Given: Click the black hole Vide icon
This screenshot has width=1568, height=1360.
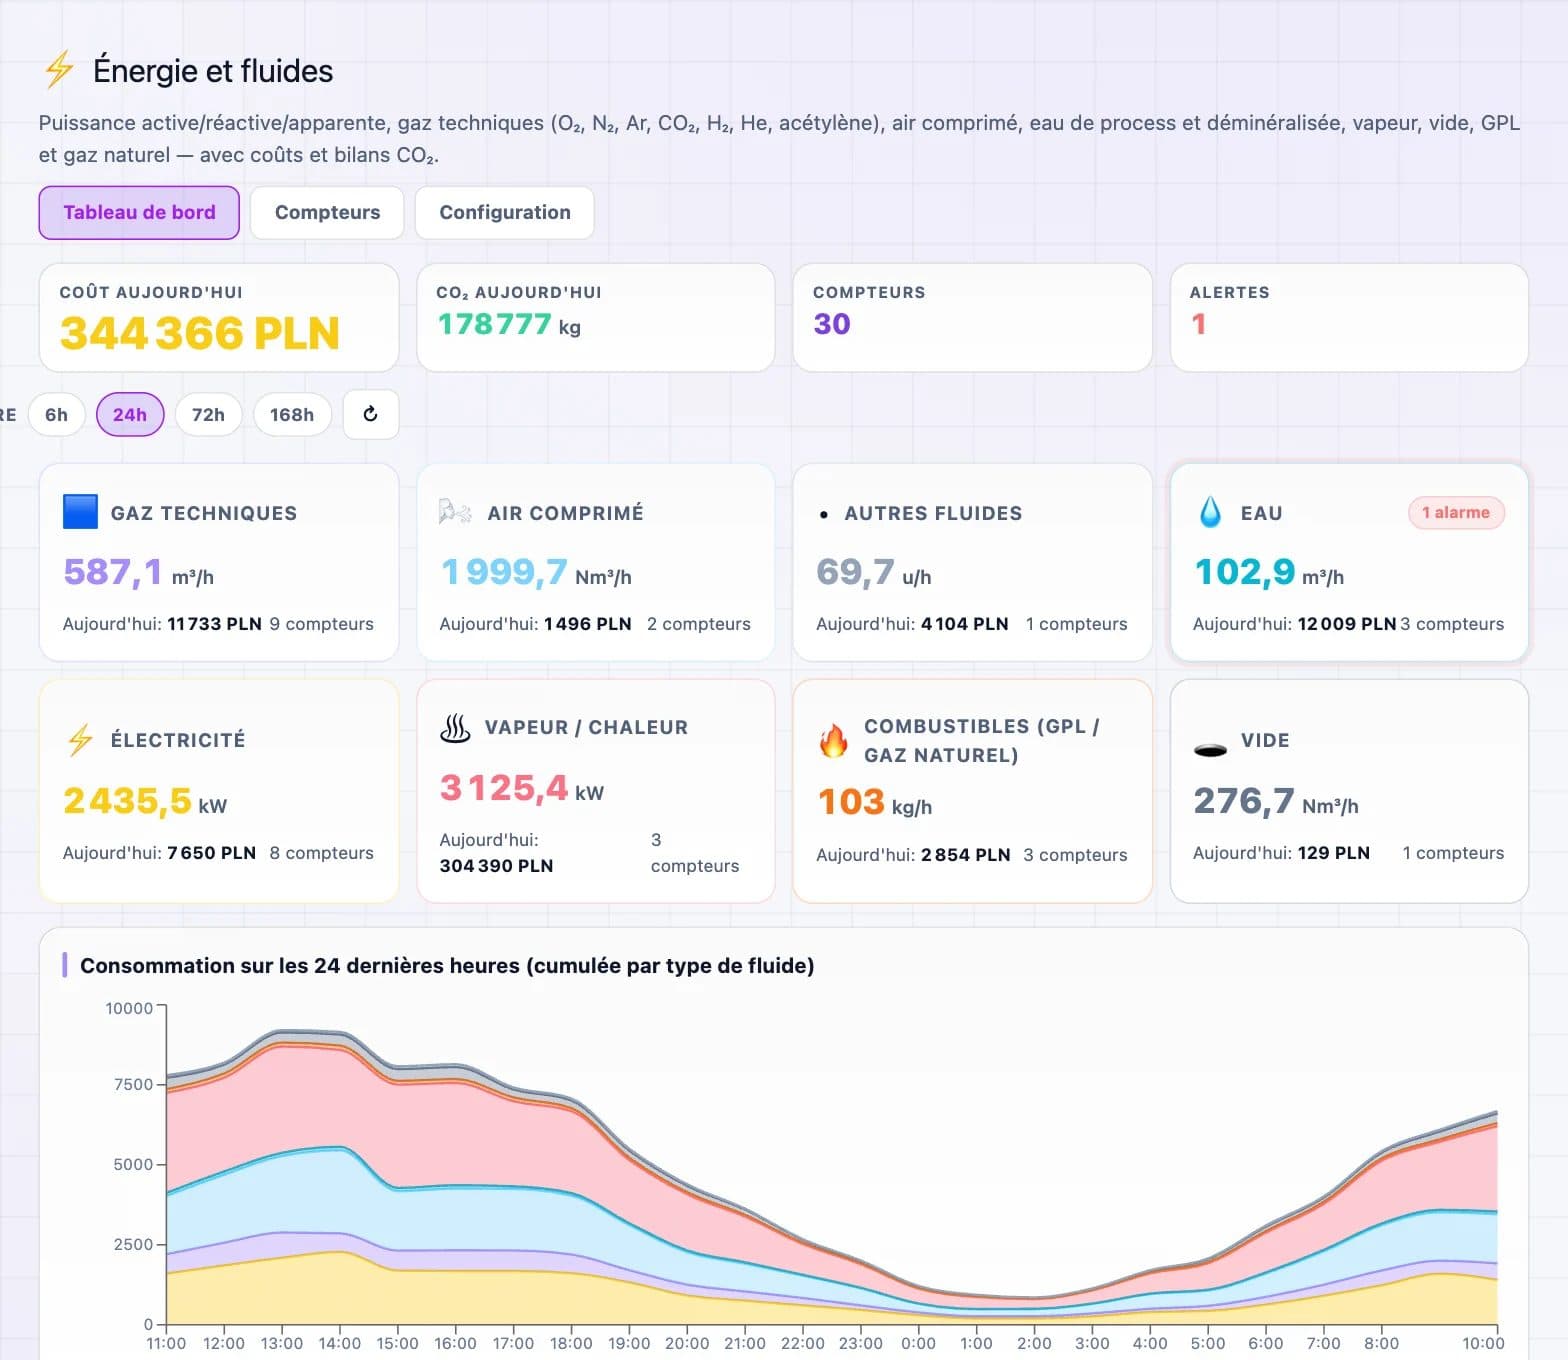Looking at the screenshot, I should coord(1210,750).
